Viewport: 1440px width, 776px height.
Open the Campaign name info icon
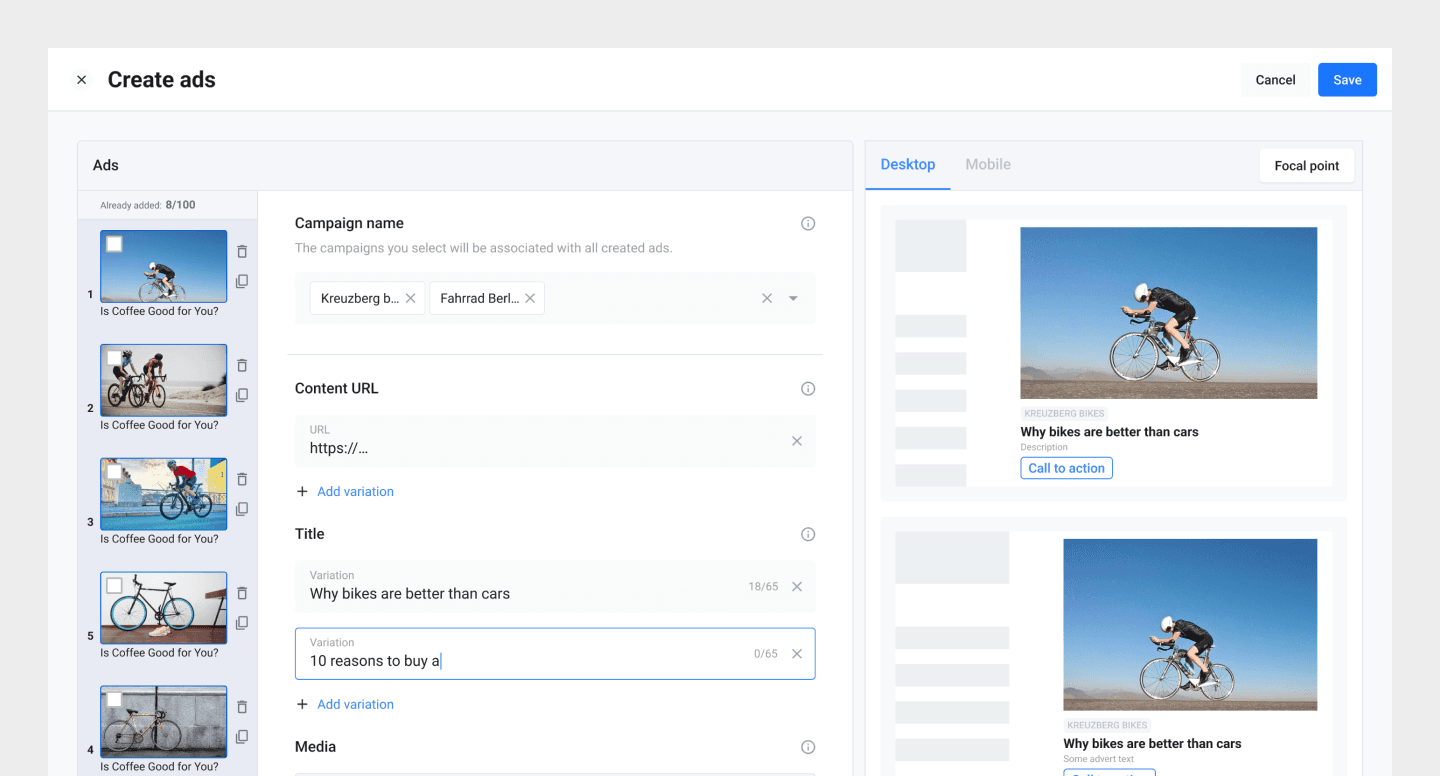point(808,224)
